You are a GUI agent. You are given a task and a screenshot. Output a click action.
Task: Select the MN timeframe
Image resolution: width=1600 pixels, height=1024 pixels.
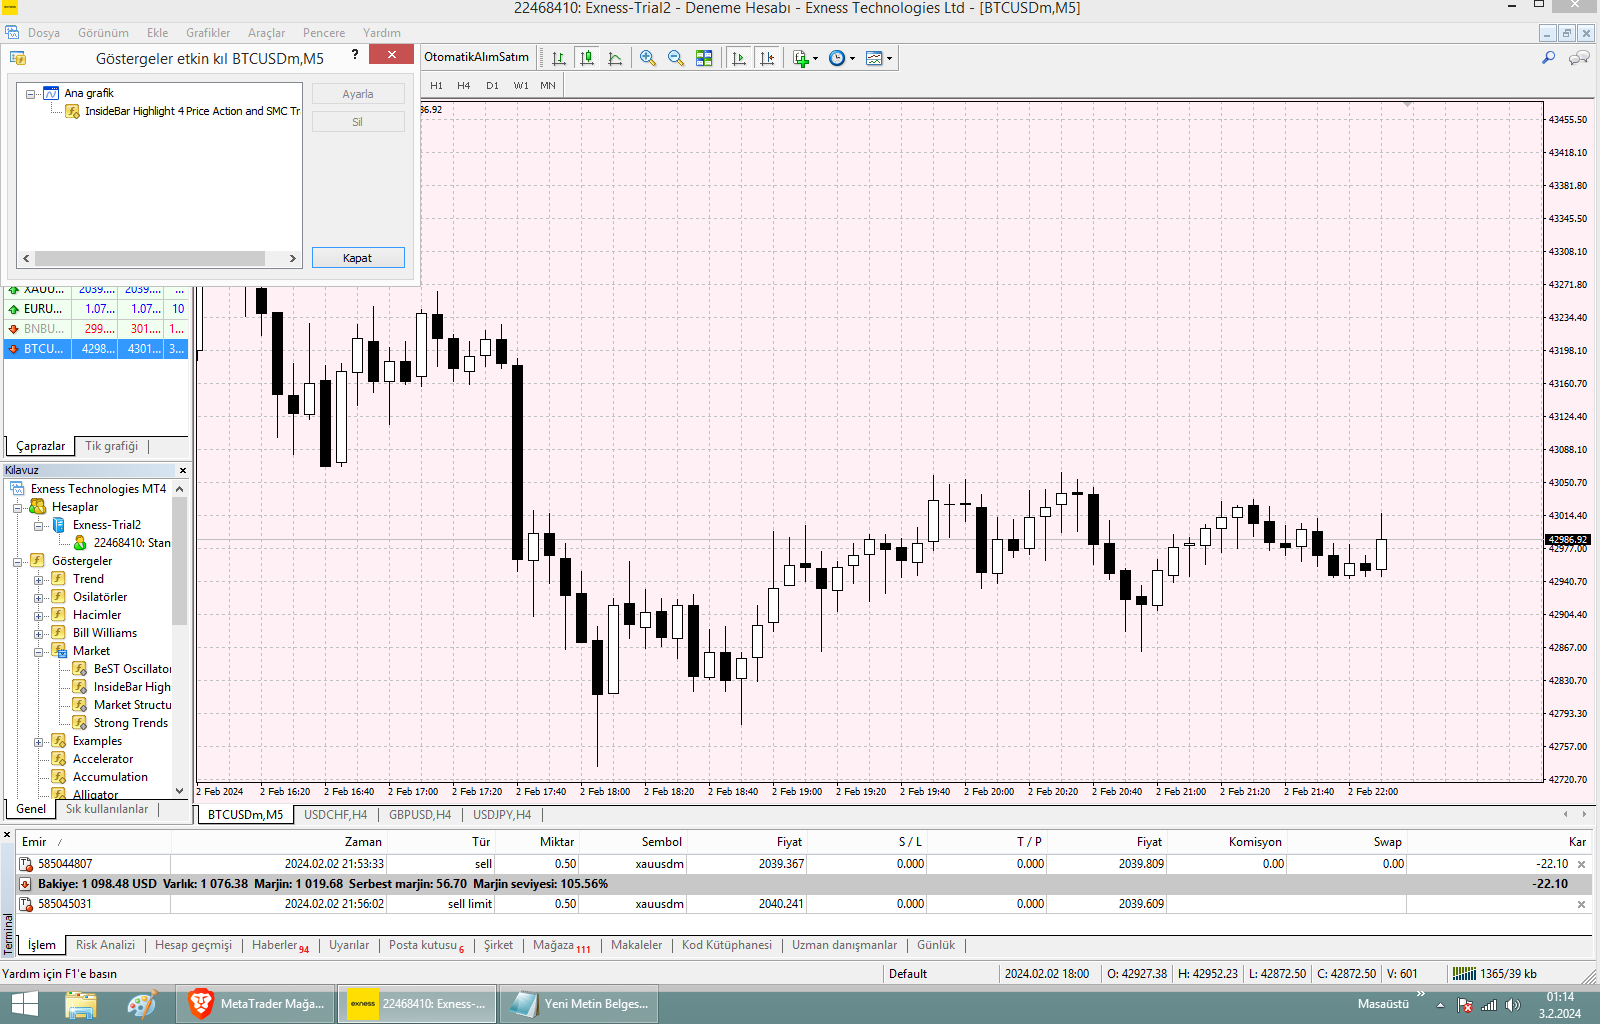tap(548, 85)
